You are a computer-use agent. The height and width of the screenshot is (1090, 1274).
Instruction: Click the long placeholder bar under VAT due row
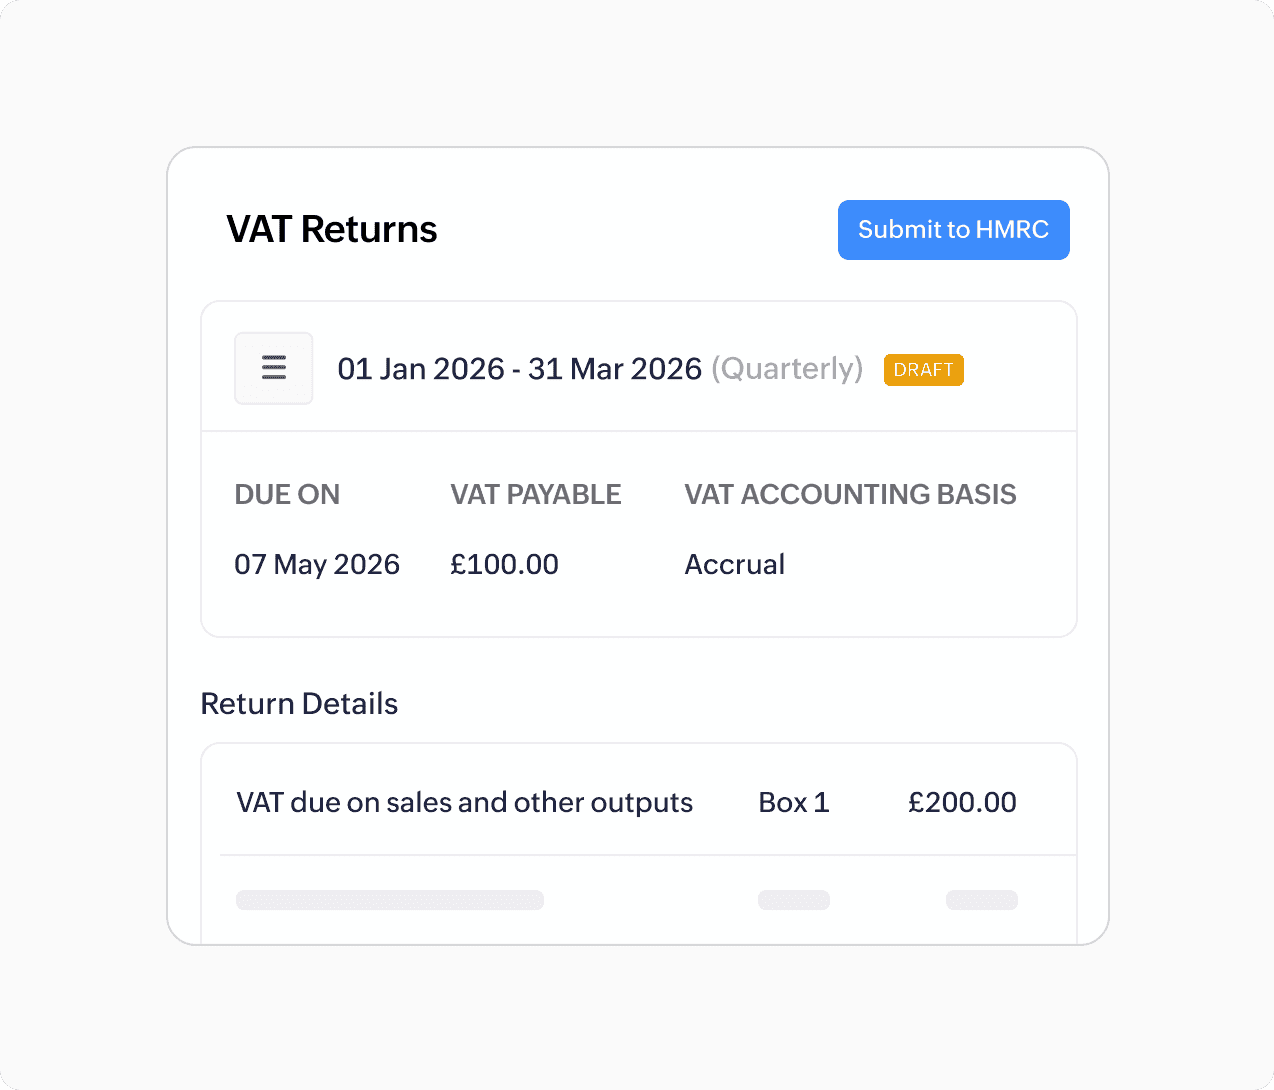click(390, 900)
